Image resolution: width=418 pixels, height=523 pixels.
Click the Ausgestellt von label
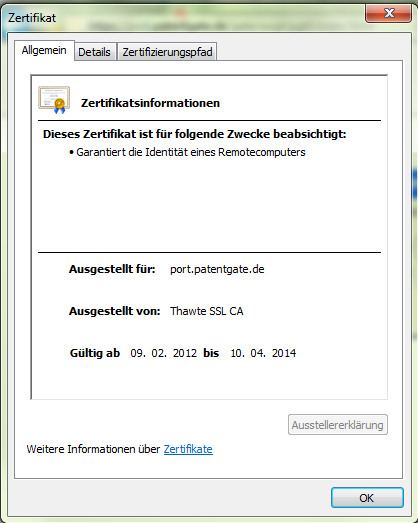tap(114, 311)
